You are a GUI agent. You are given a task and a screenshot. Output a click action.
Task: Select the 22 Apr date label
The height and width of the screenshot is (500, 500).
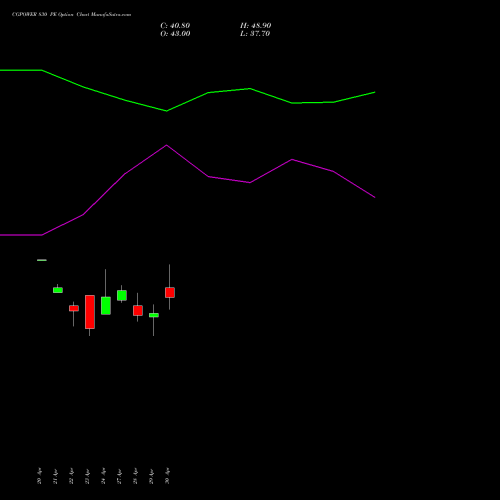[71, 476]
